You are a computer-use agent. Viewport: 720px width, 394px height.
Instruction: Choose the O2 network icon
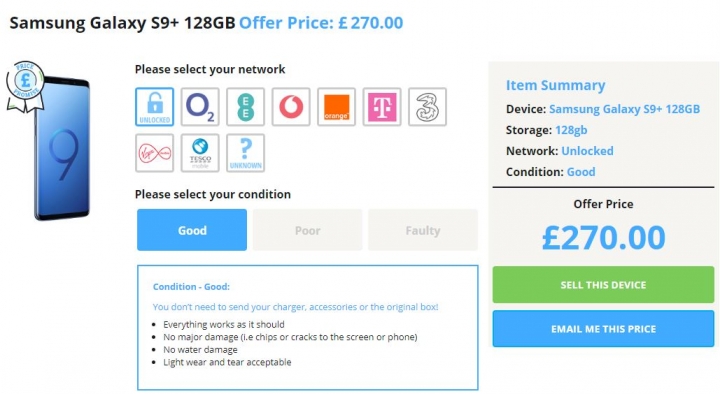coord(200,107)
